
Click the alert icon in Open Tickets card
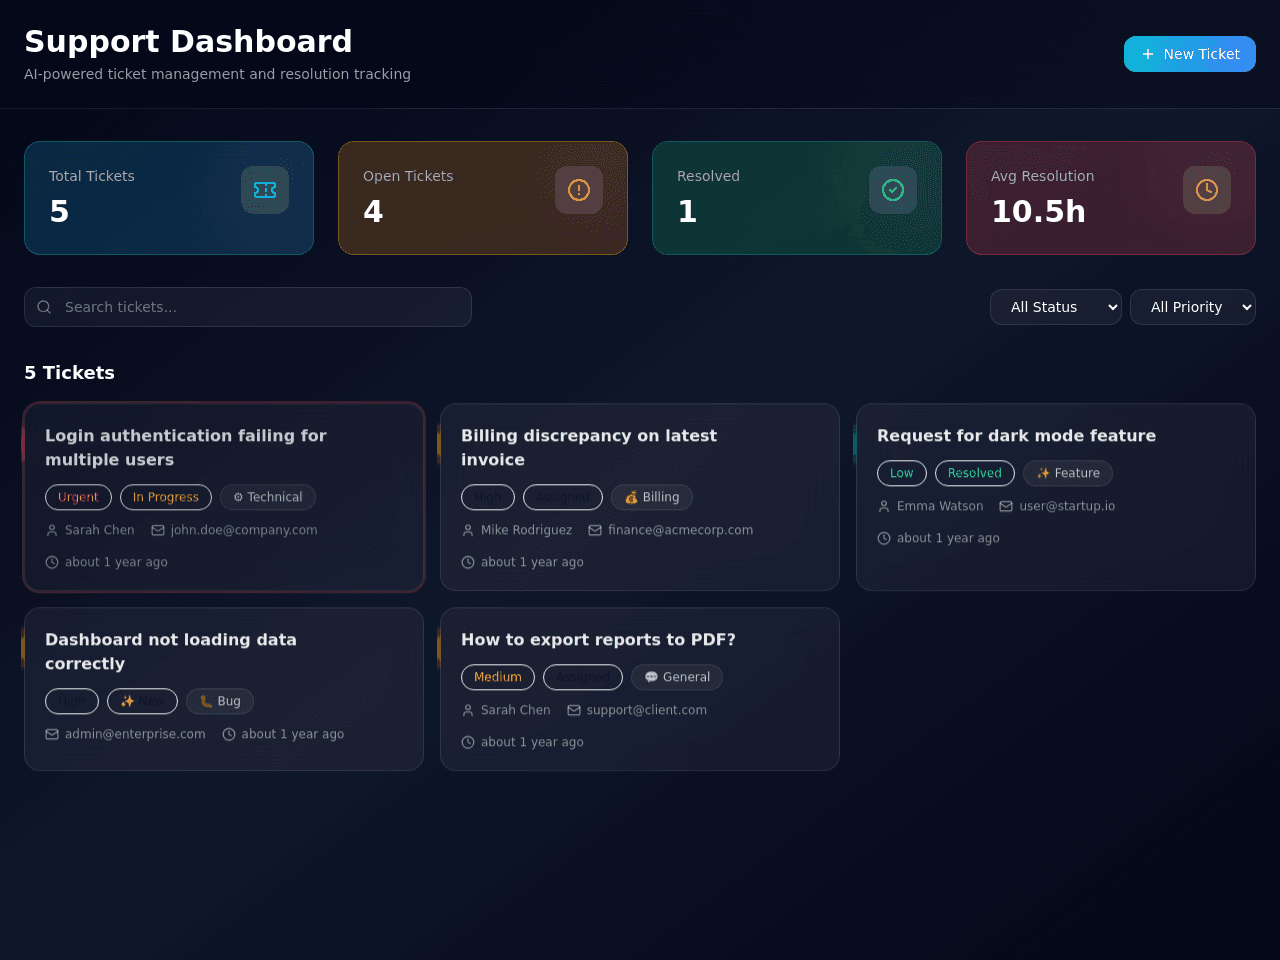579,190
